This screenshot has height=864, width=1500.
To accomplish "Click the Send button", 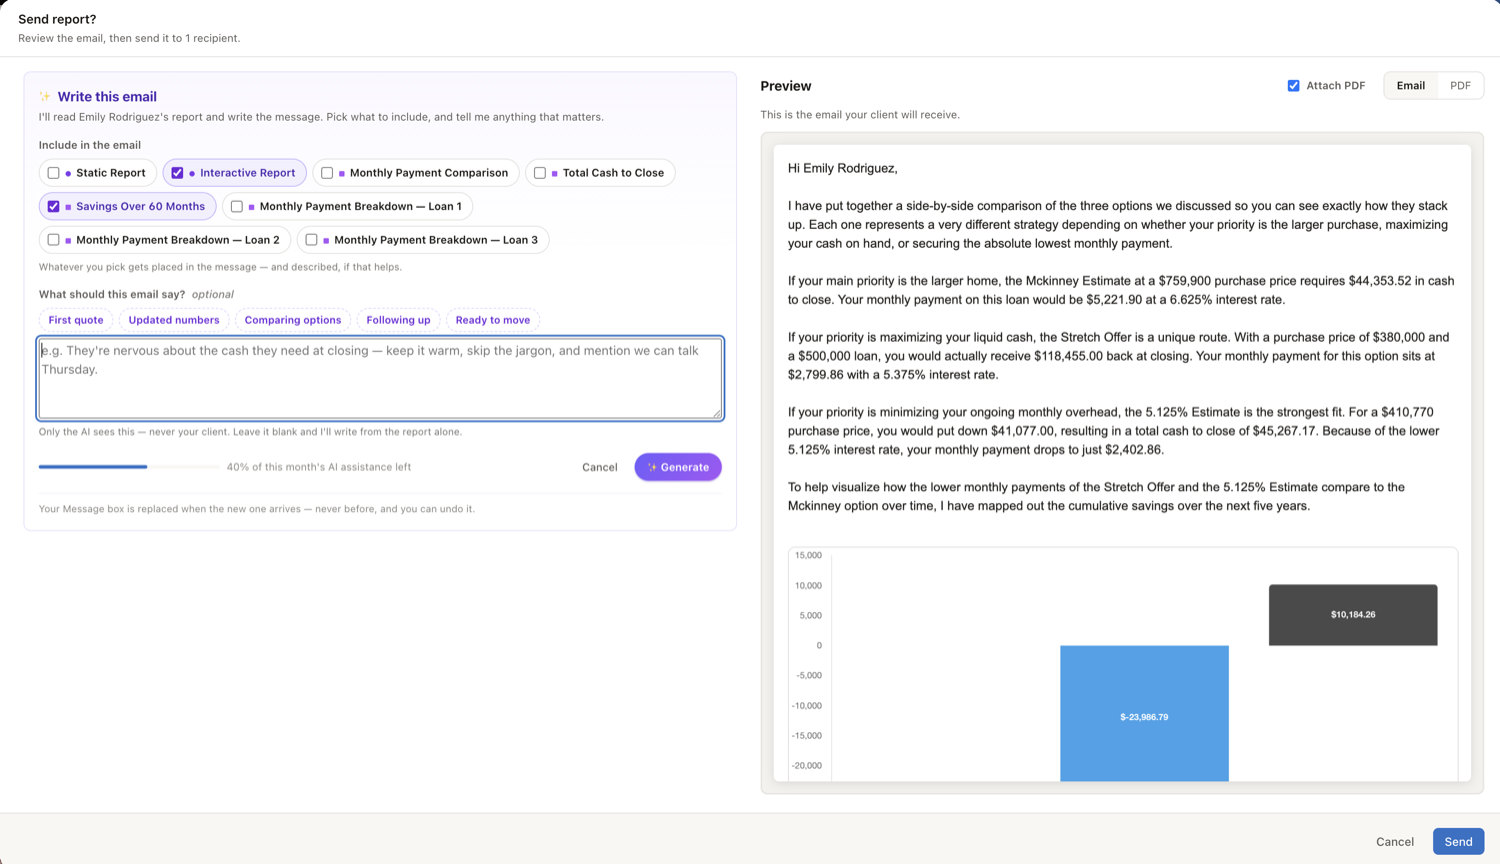I will click(x=1458, y=842).
